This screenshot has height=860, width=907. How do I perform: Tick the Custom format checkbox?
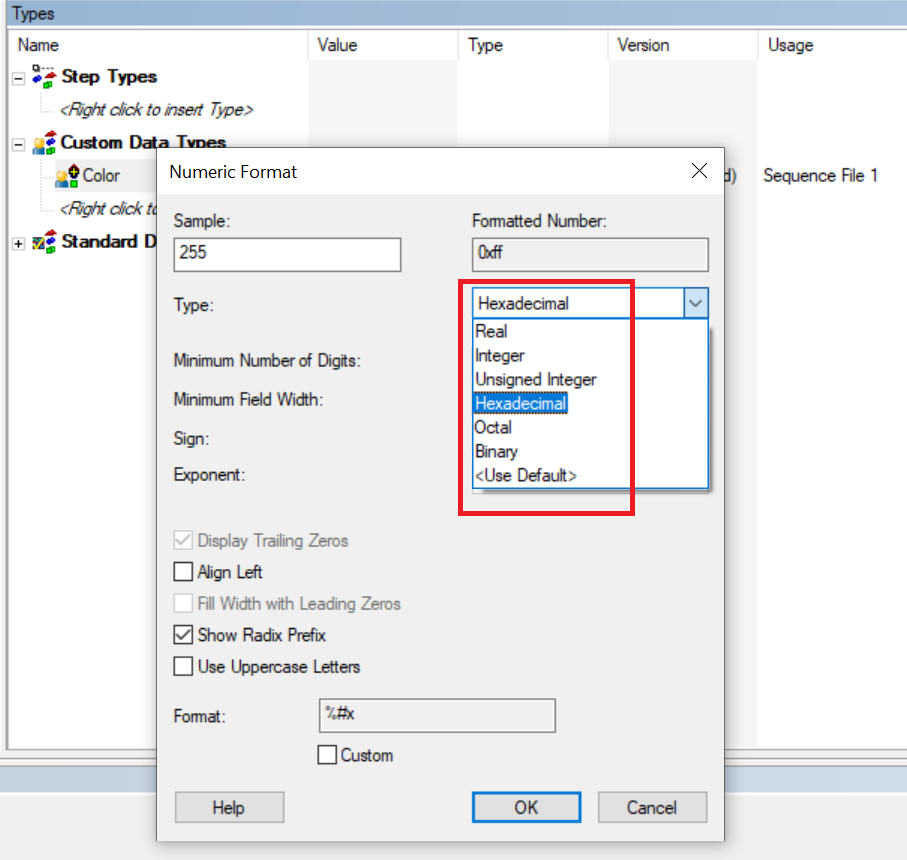(x=327, y=756)
